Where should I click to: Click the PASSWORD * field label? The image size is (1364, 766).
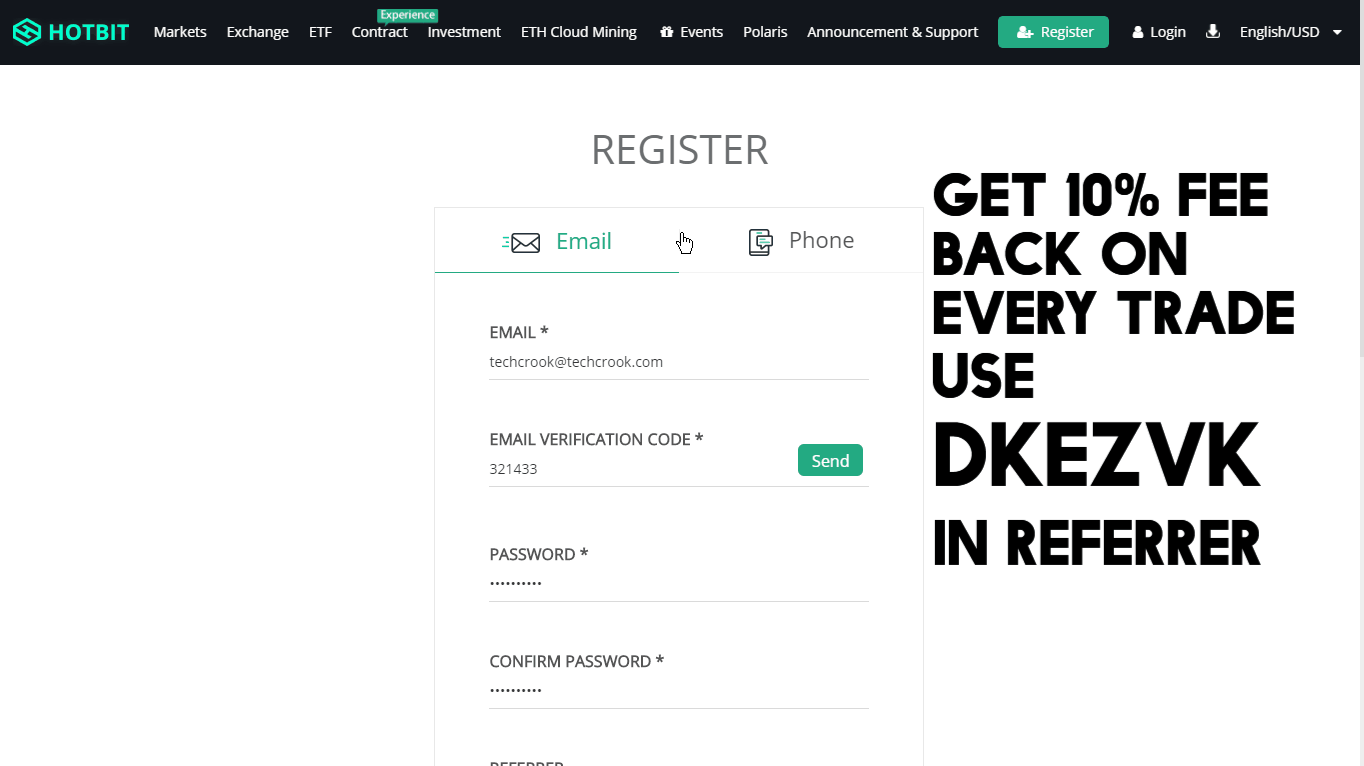(x=539, y=554)
